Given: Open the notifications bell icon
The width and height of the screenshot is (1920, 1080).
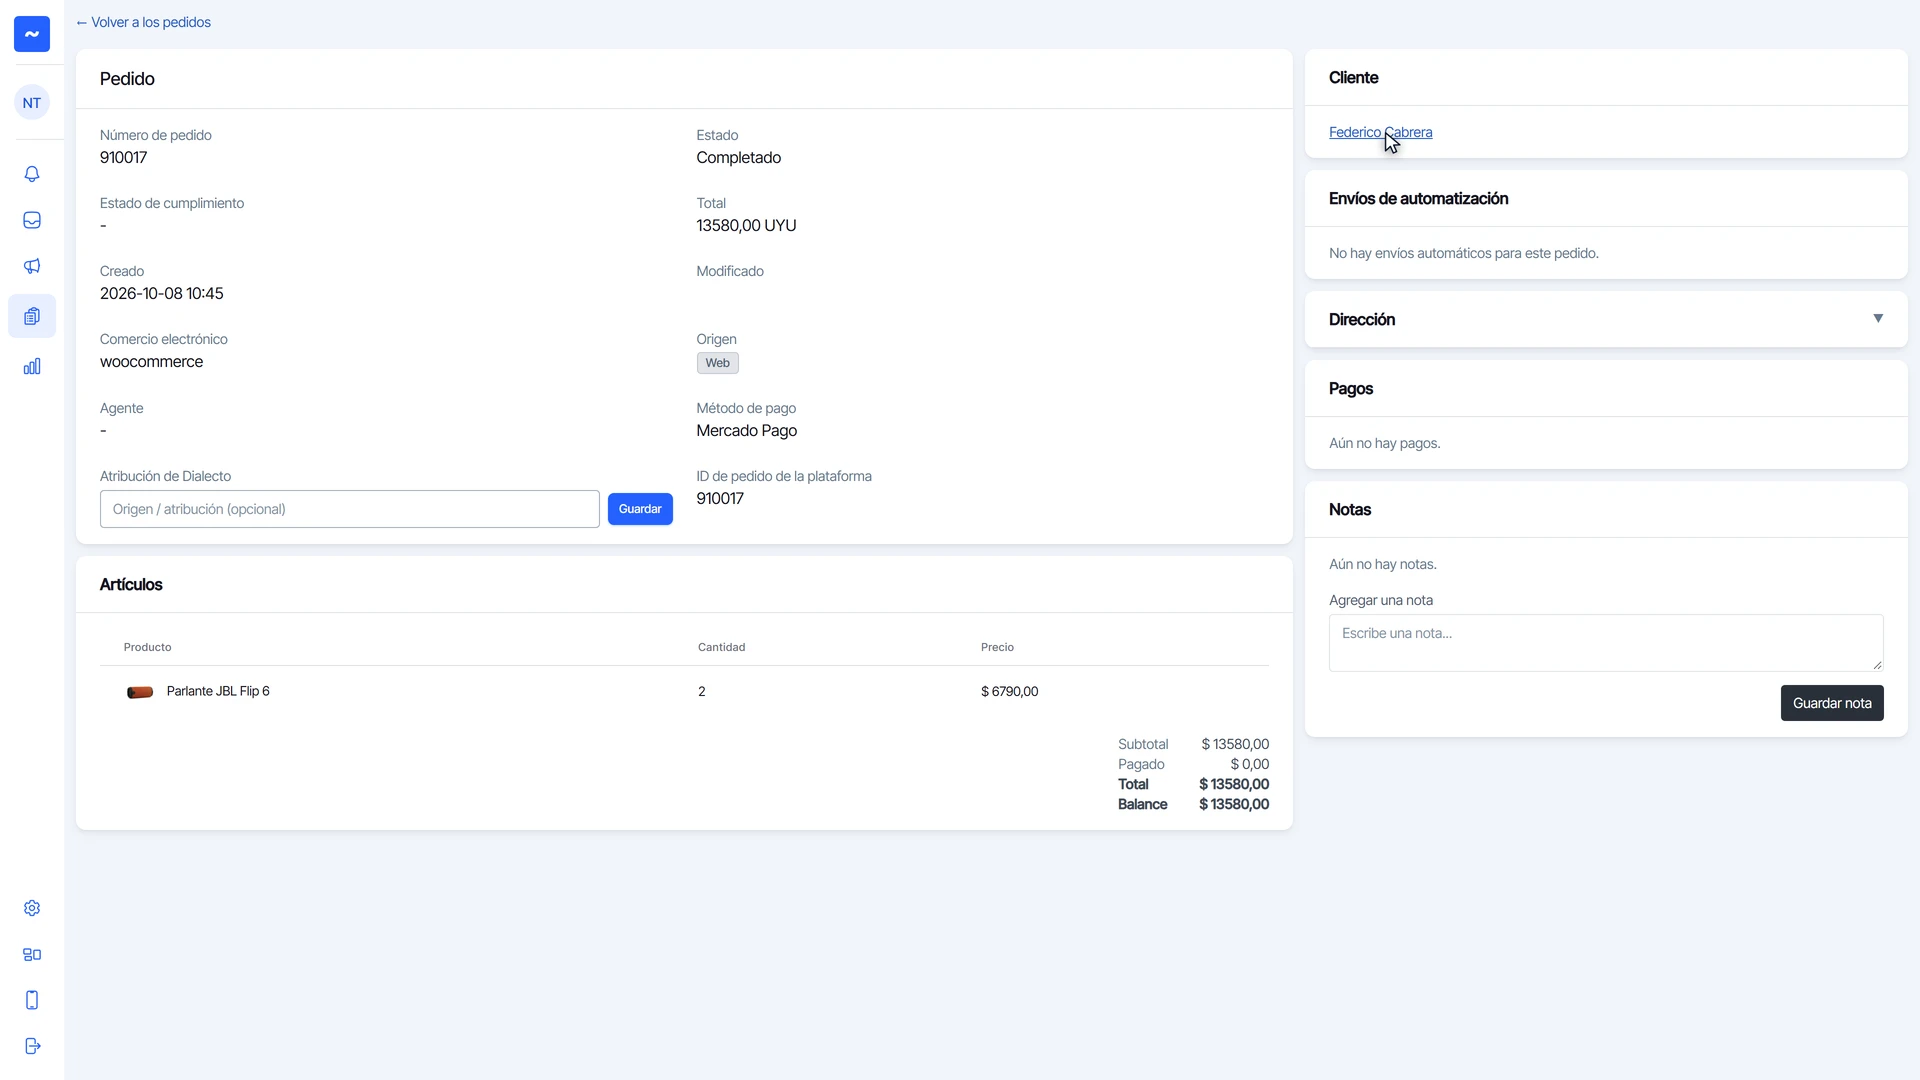Looking at the screenshot, I should (32, 174).
